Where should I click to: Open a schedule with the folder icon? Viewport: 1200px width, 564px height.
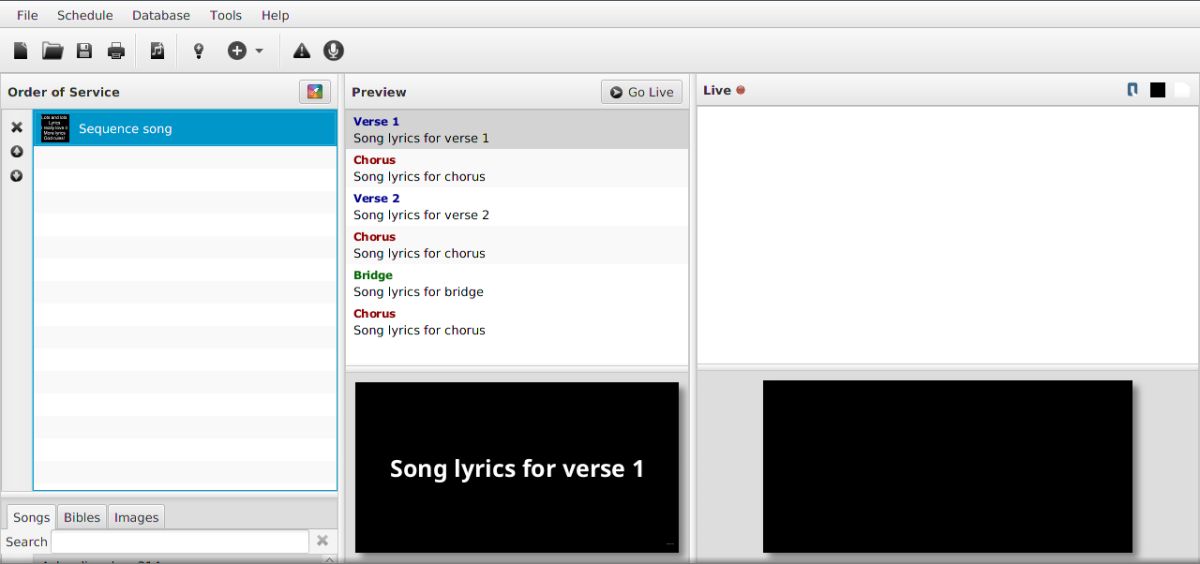click(x=52, y=51)
